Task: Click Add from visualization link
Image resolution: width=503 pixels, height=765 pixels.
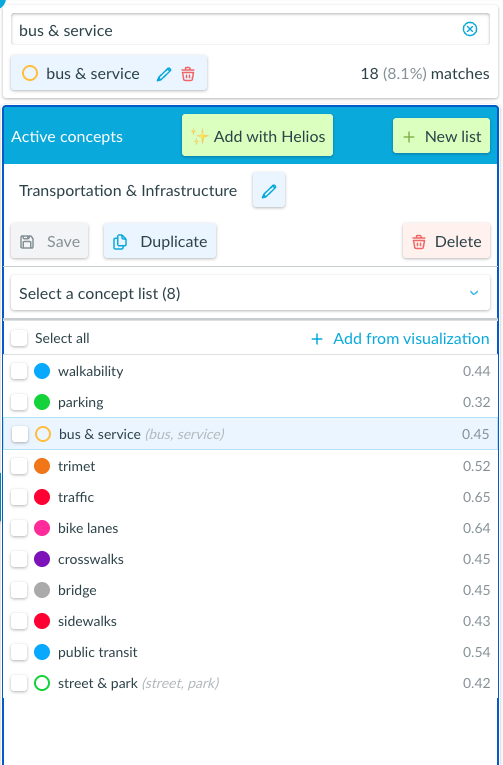Action: (400, 339)
